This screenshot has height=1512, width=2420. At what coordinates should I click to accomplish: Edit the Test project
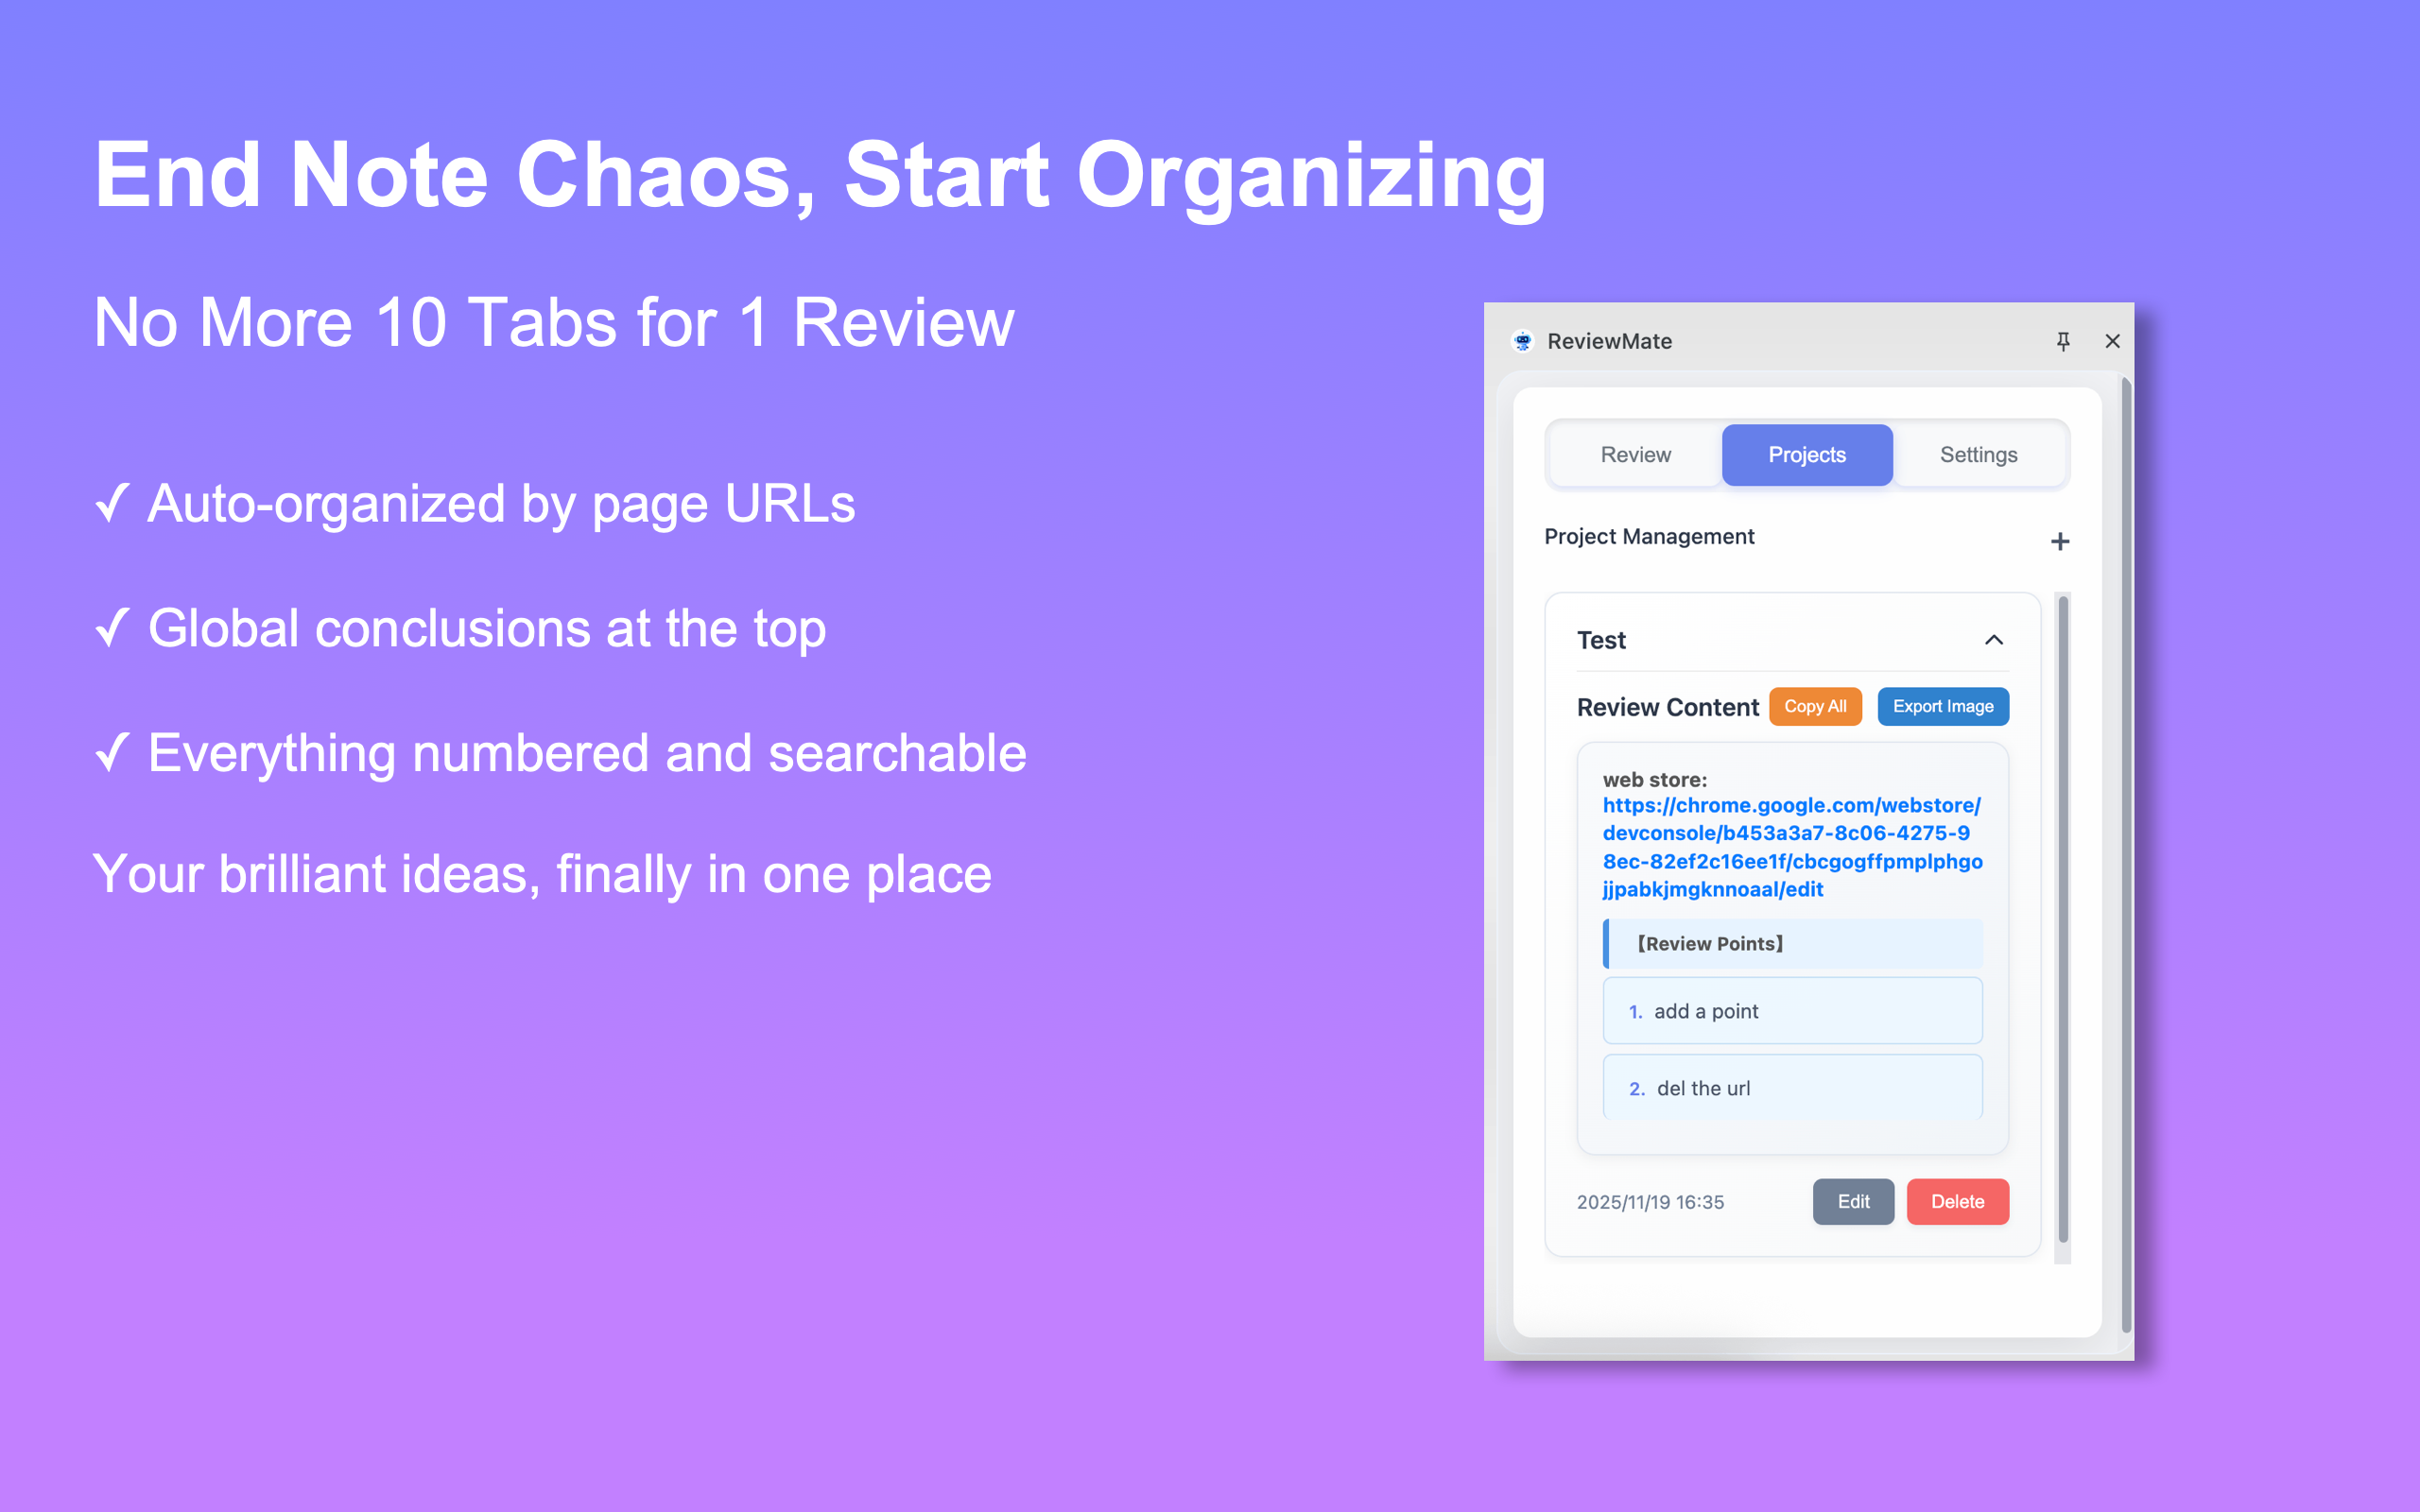tap(1853, 1201)
